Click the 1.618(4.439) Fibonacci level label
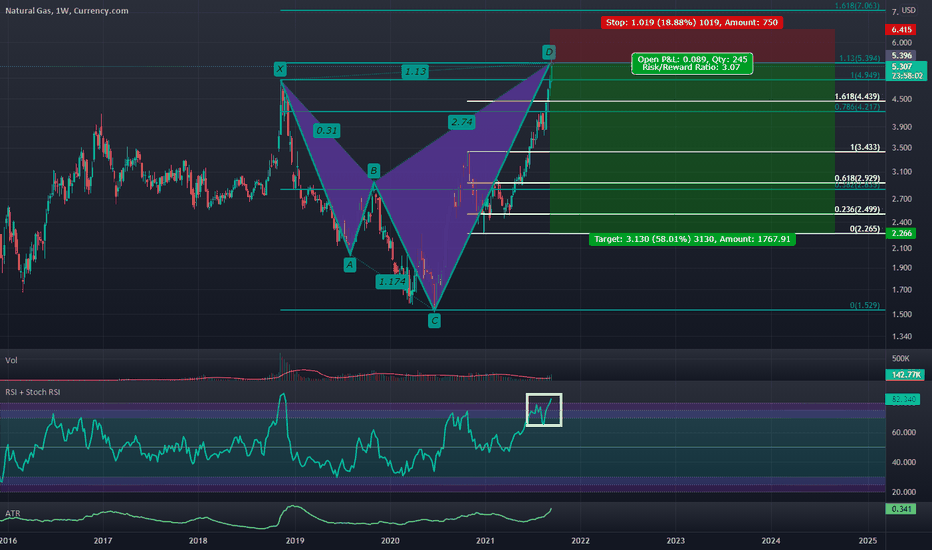The image size is (932, 550). pos(857,97)
